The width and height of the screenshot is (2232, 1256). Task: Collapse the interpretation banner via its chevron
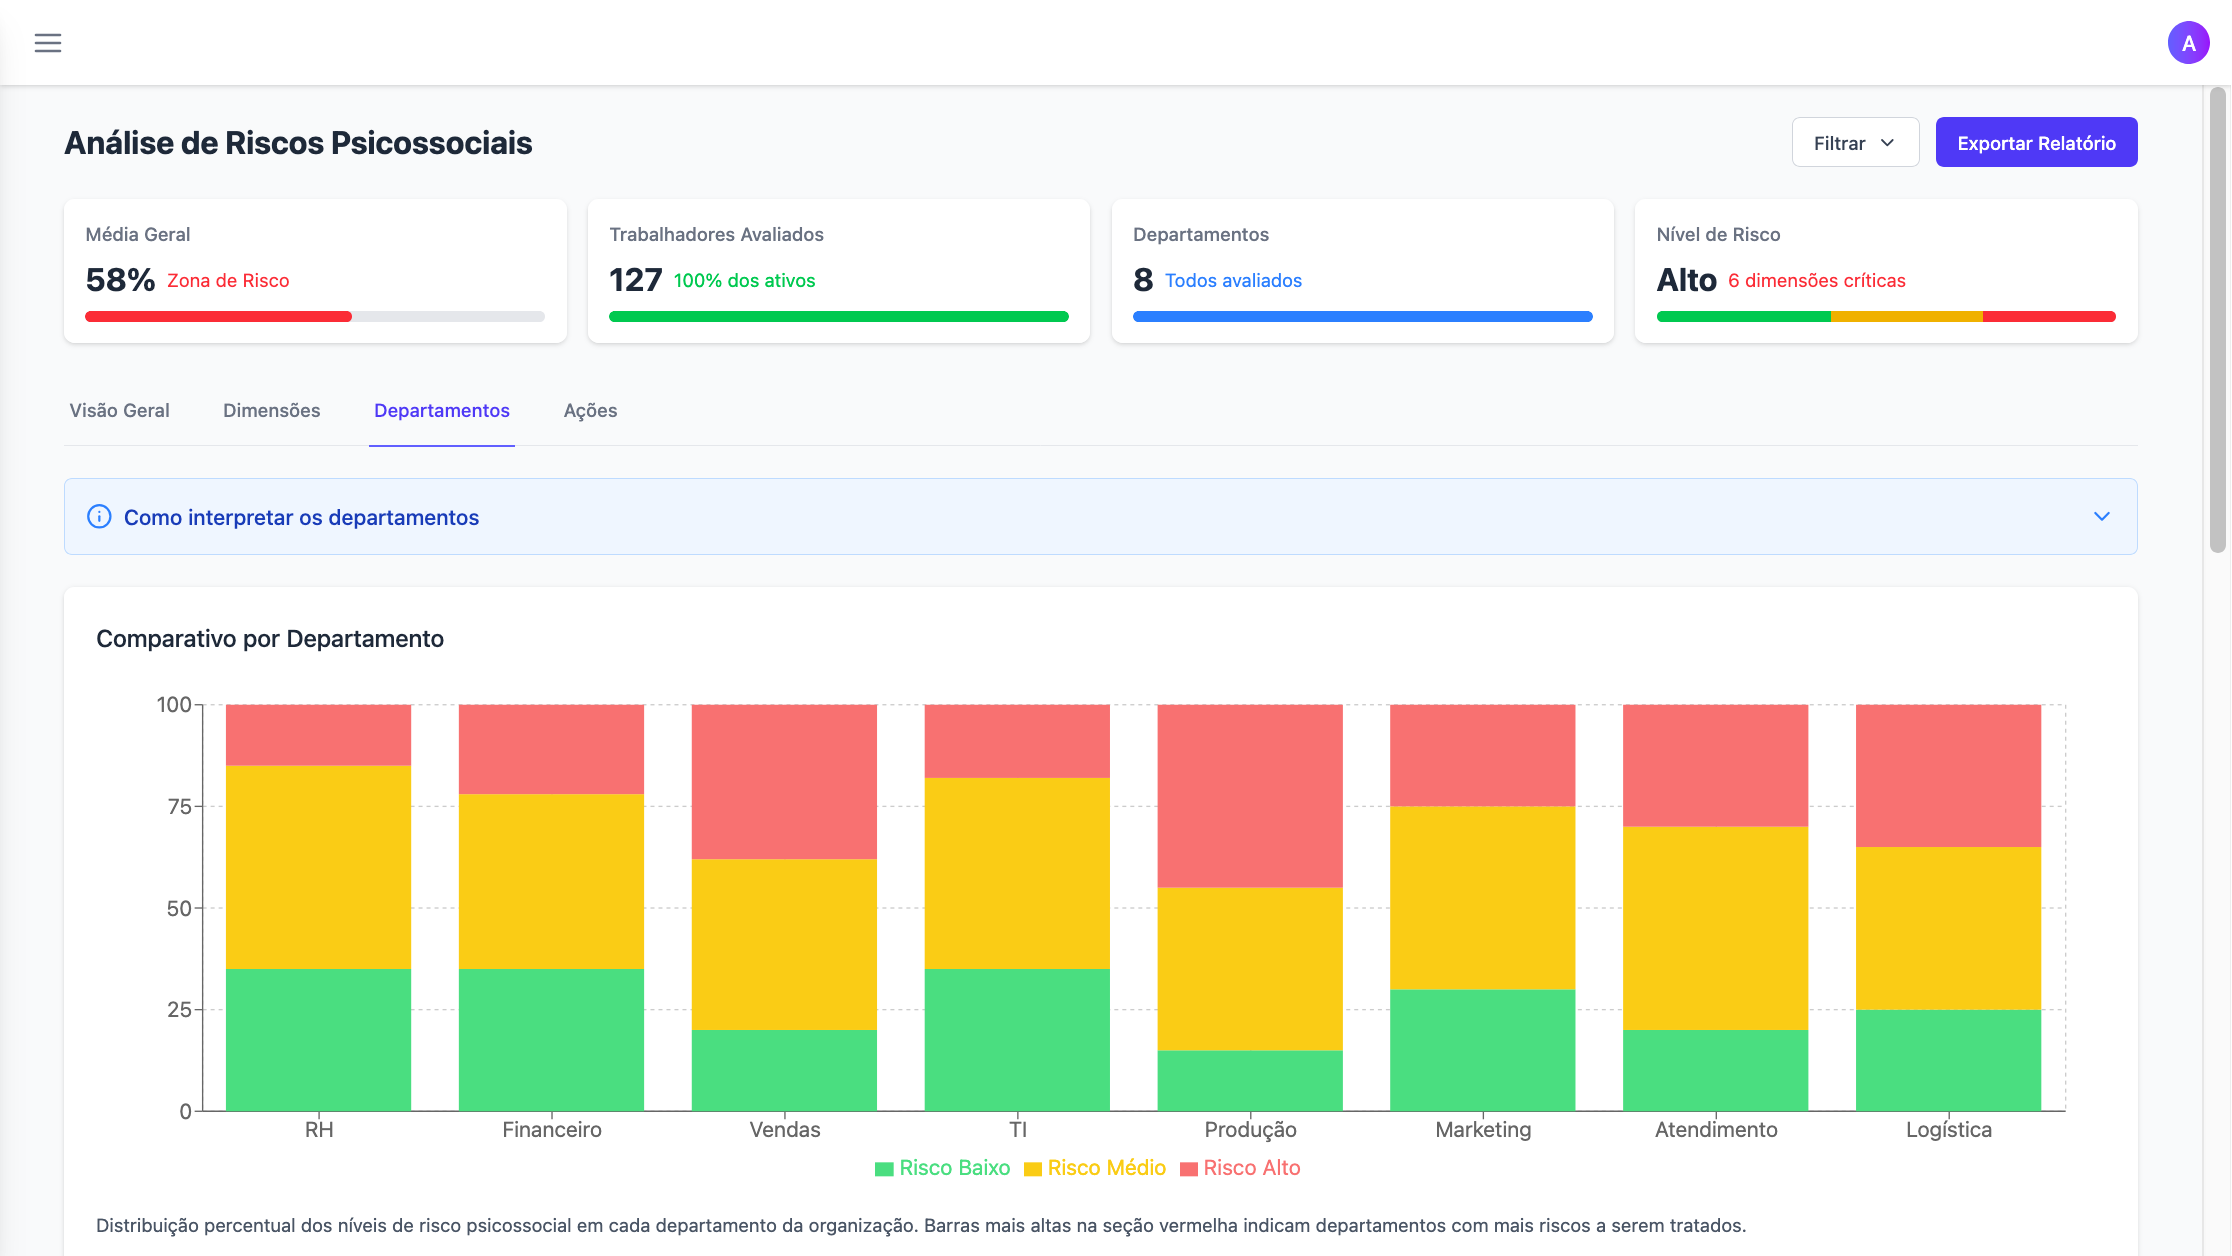[2102, 517]
